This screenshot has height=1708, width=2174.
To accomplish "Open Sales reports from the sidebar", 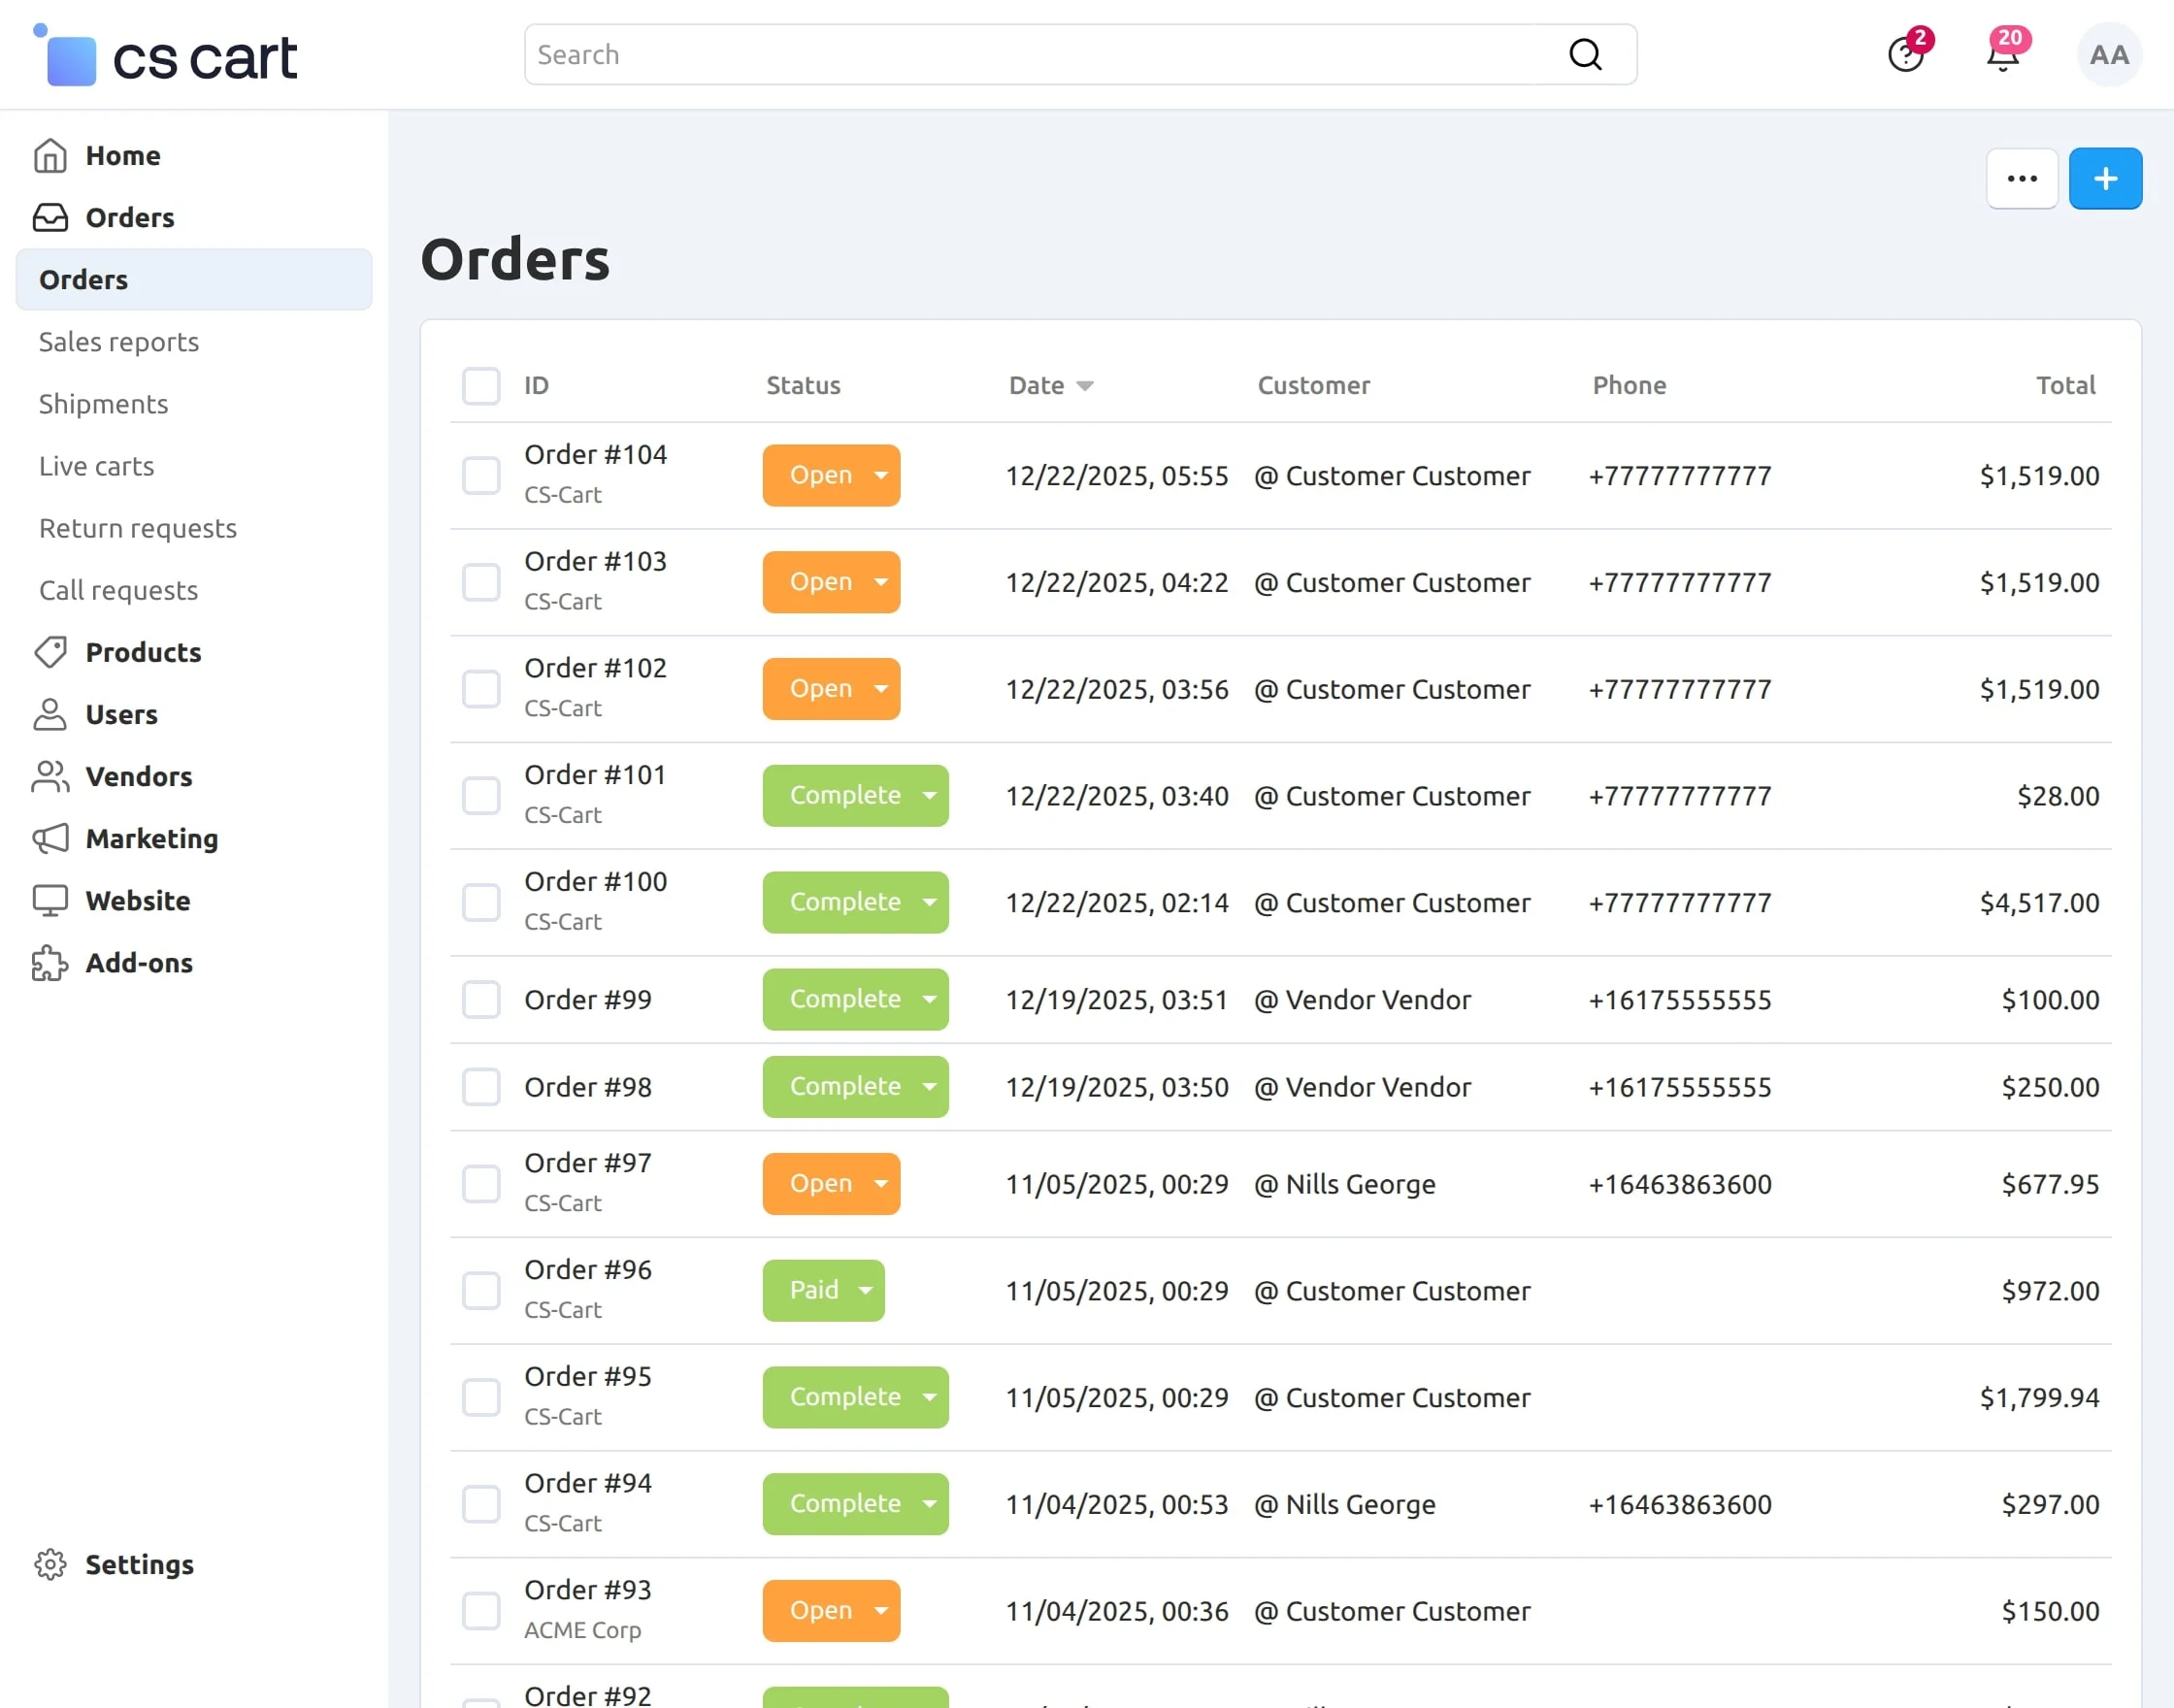I will [118, 341].
